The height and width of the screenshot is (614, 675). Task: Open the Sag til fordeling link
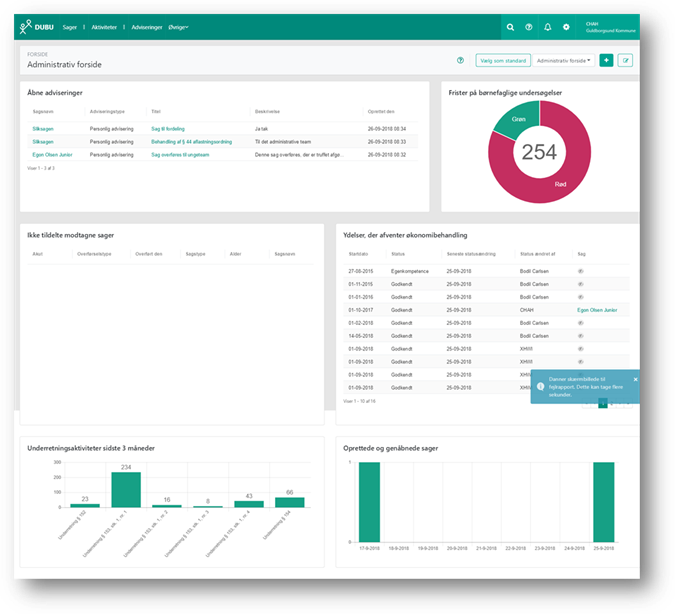point(169,129)
